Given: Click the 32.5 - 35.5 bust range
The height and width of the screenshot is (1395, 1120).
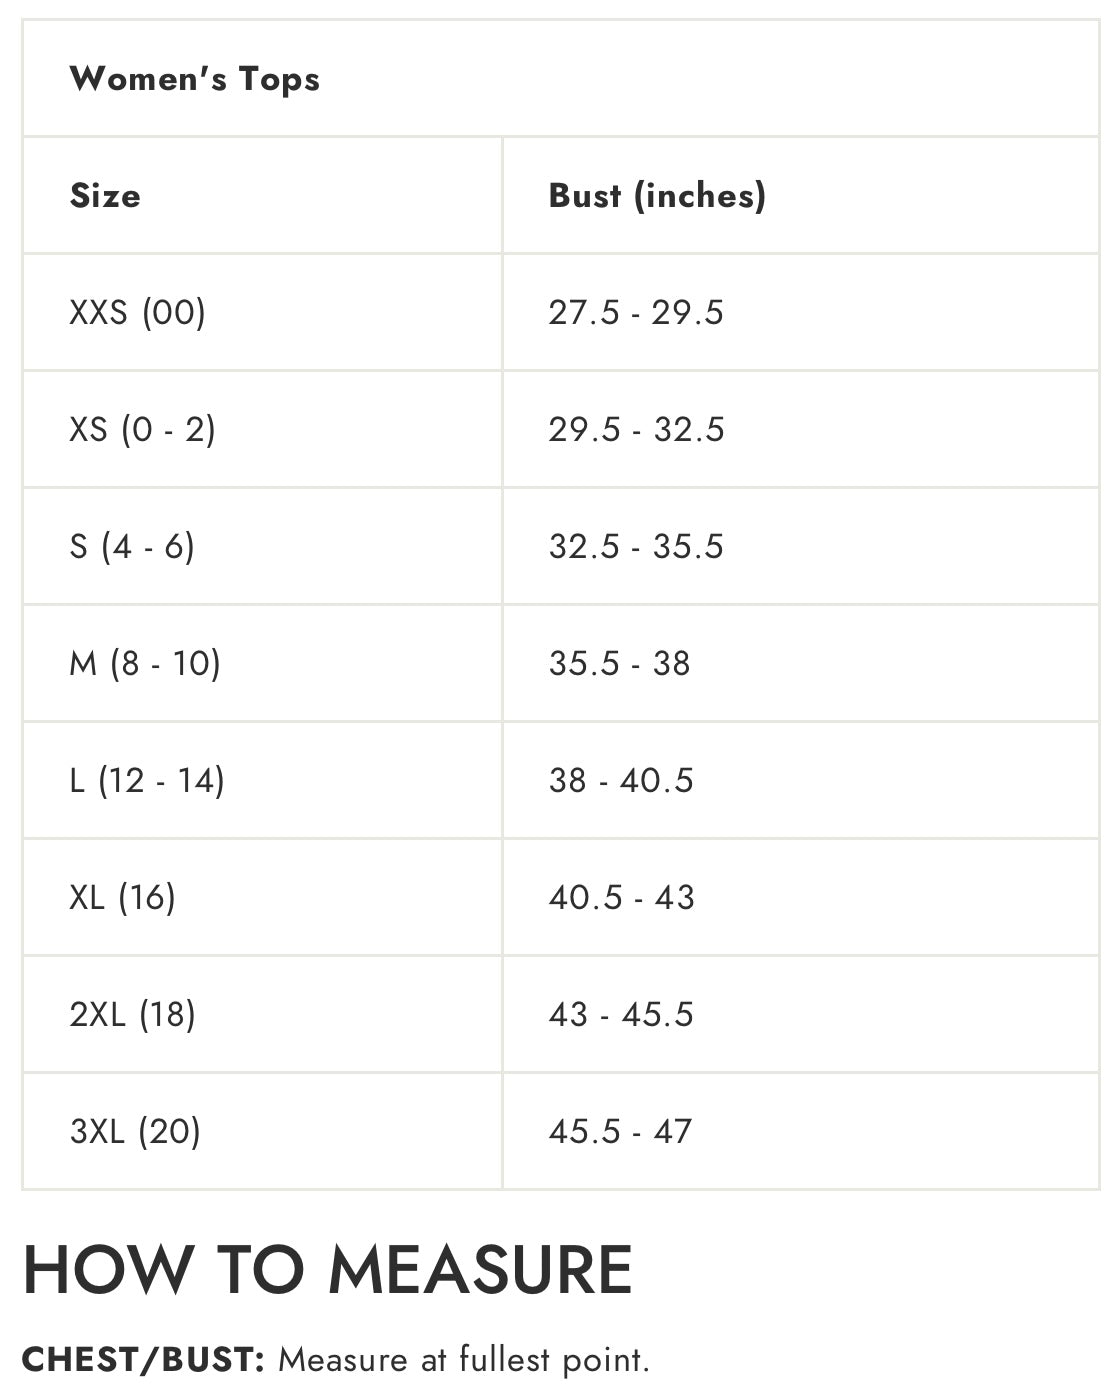Looking at the screenshot, I should [635, 547].
